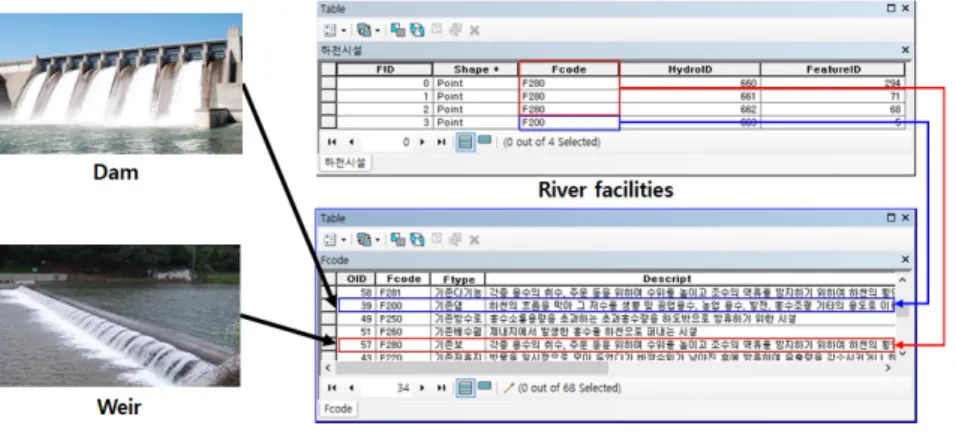Toggle Show all records in upper table
Screen dimensions: 956x432
click(465, 143)
